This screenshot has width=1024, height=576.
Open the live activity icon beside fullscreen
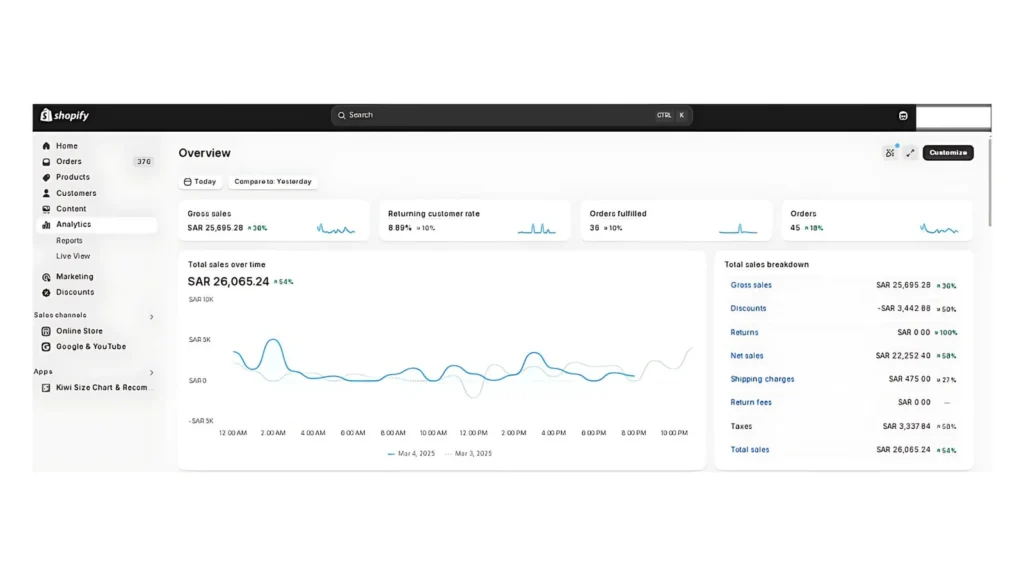coord(889,153)
